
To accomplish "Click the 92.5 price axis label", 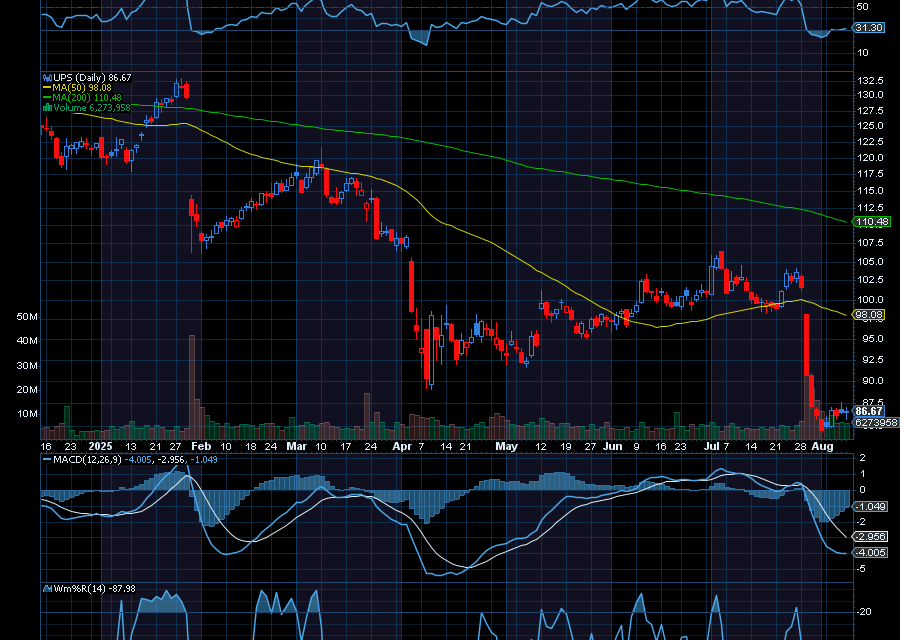I will tap(872, 359).
